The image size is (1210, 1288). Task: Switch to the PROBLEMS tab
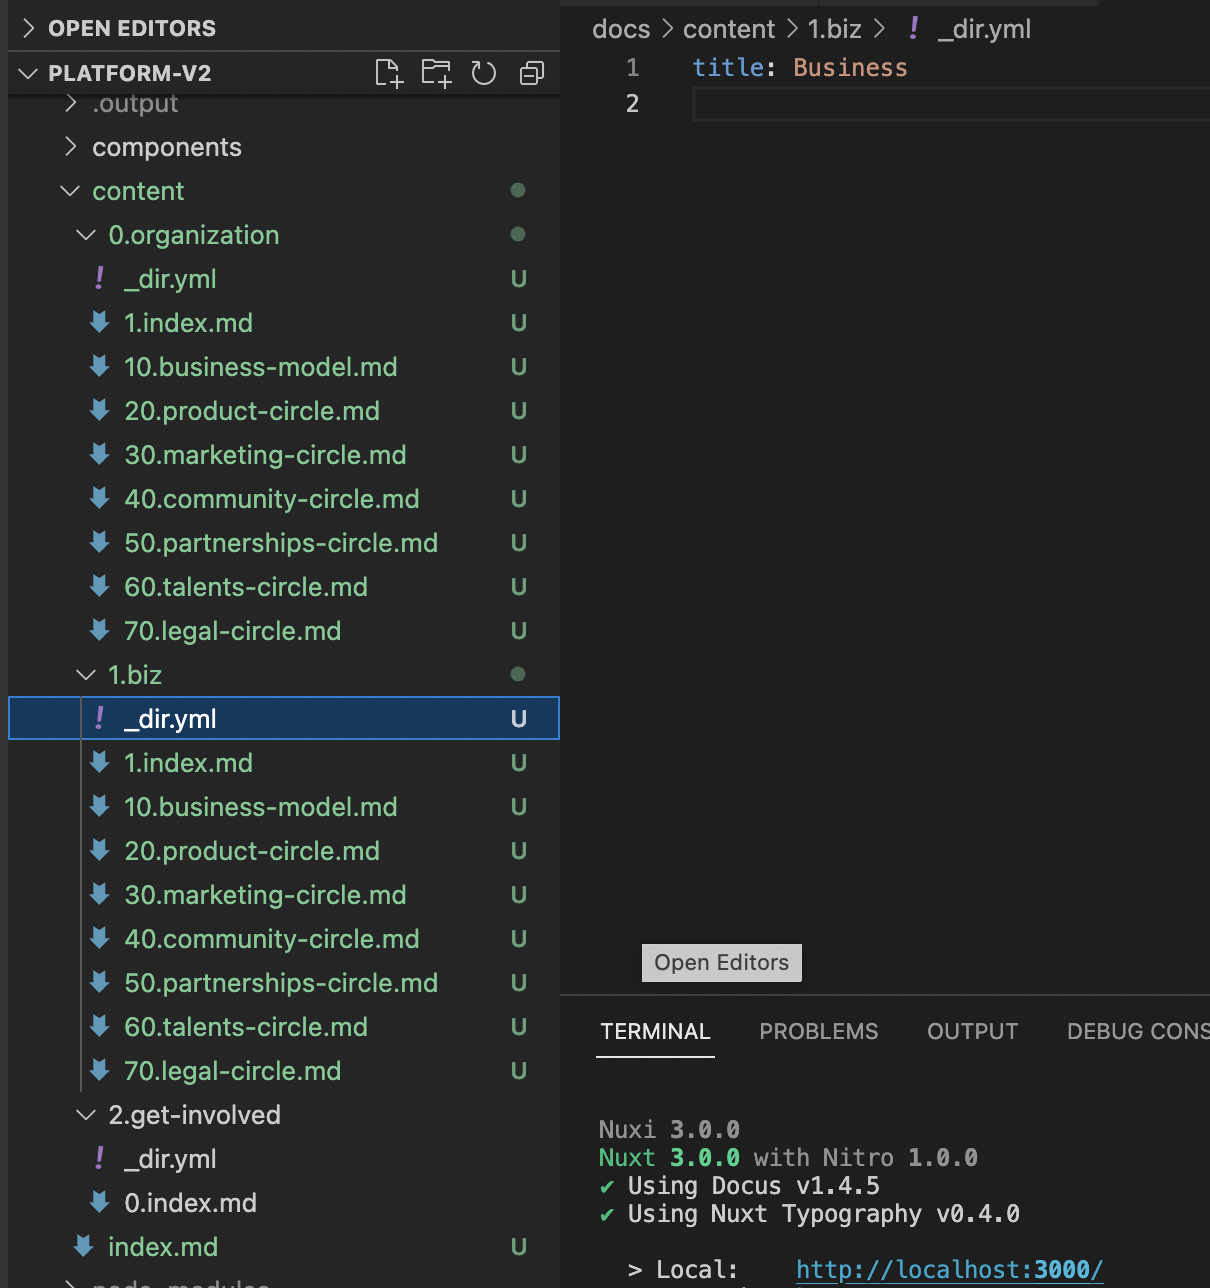(818, 1031)
